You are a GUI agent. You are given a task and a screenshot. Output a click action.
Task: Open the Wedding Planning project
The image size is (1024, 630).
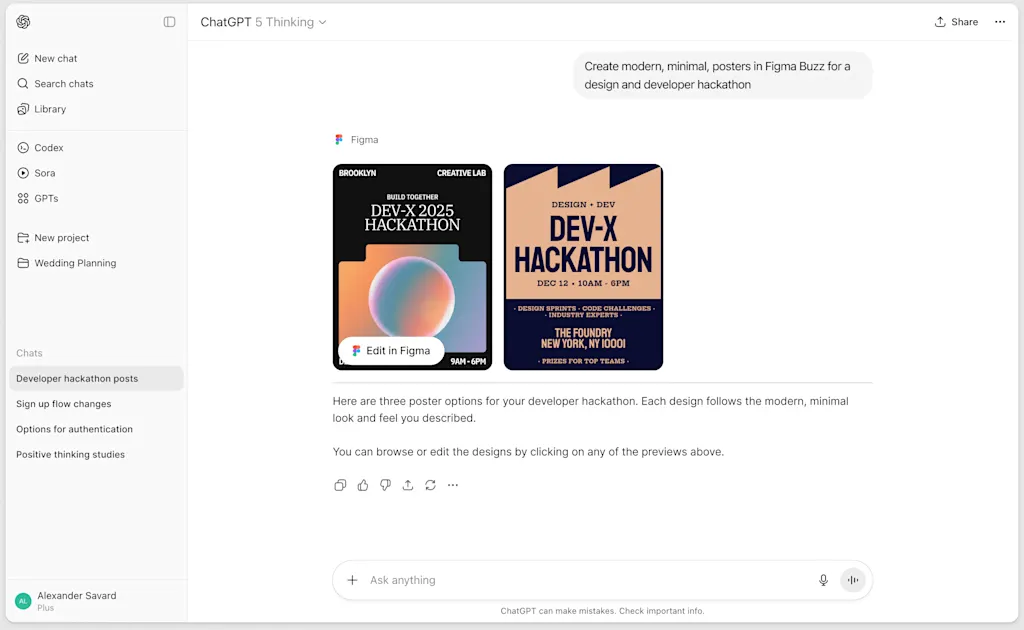pos(74,263)
